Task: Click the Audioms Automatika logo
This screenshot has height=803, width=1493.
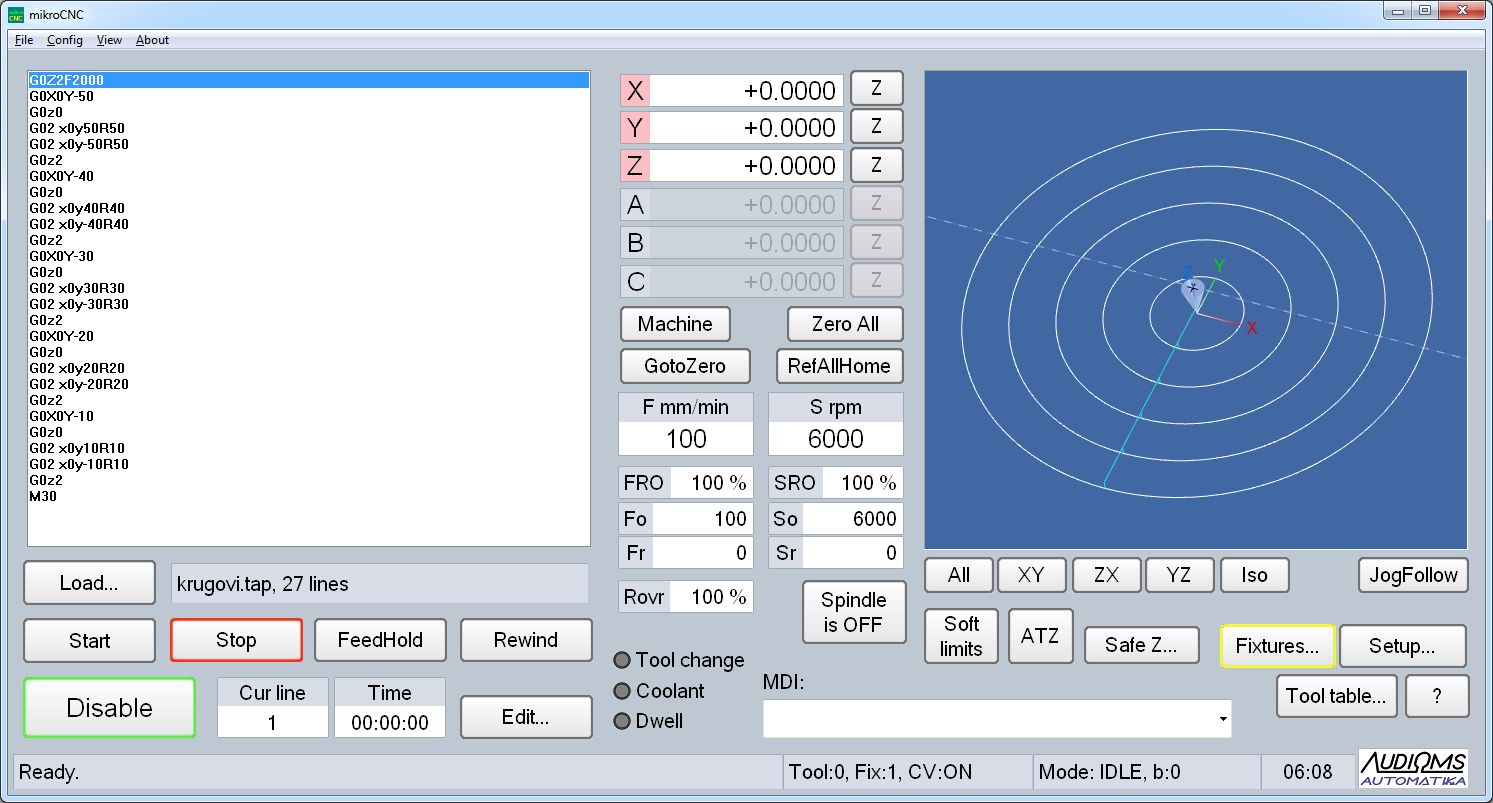Action: [1413, 769]
